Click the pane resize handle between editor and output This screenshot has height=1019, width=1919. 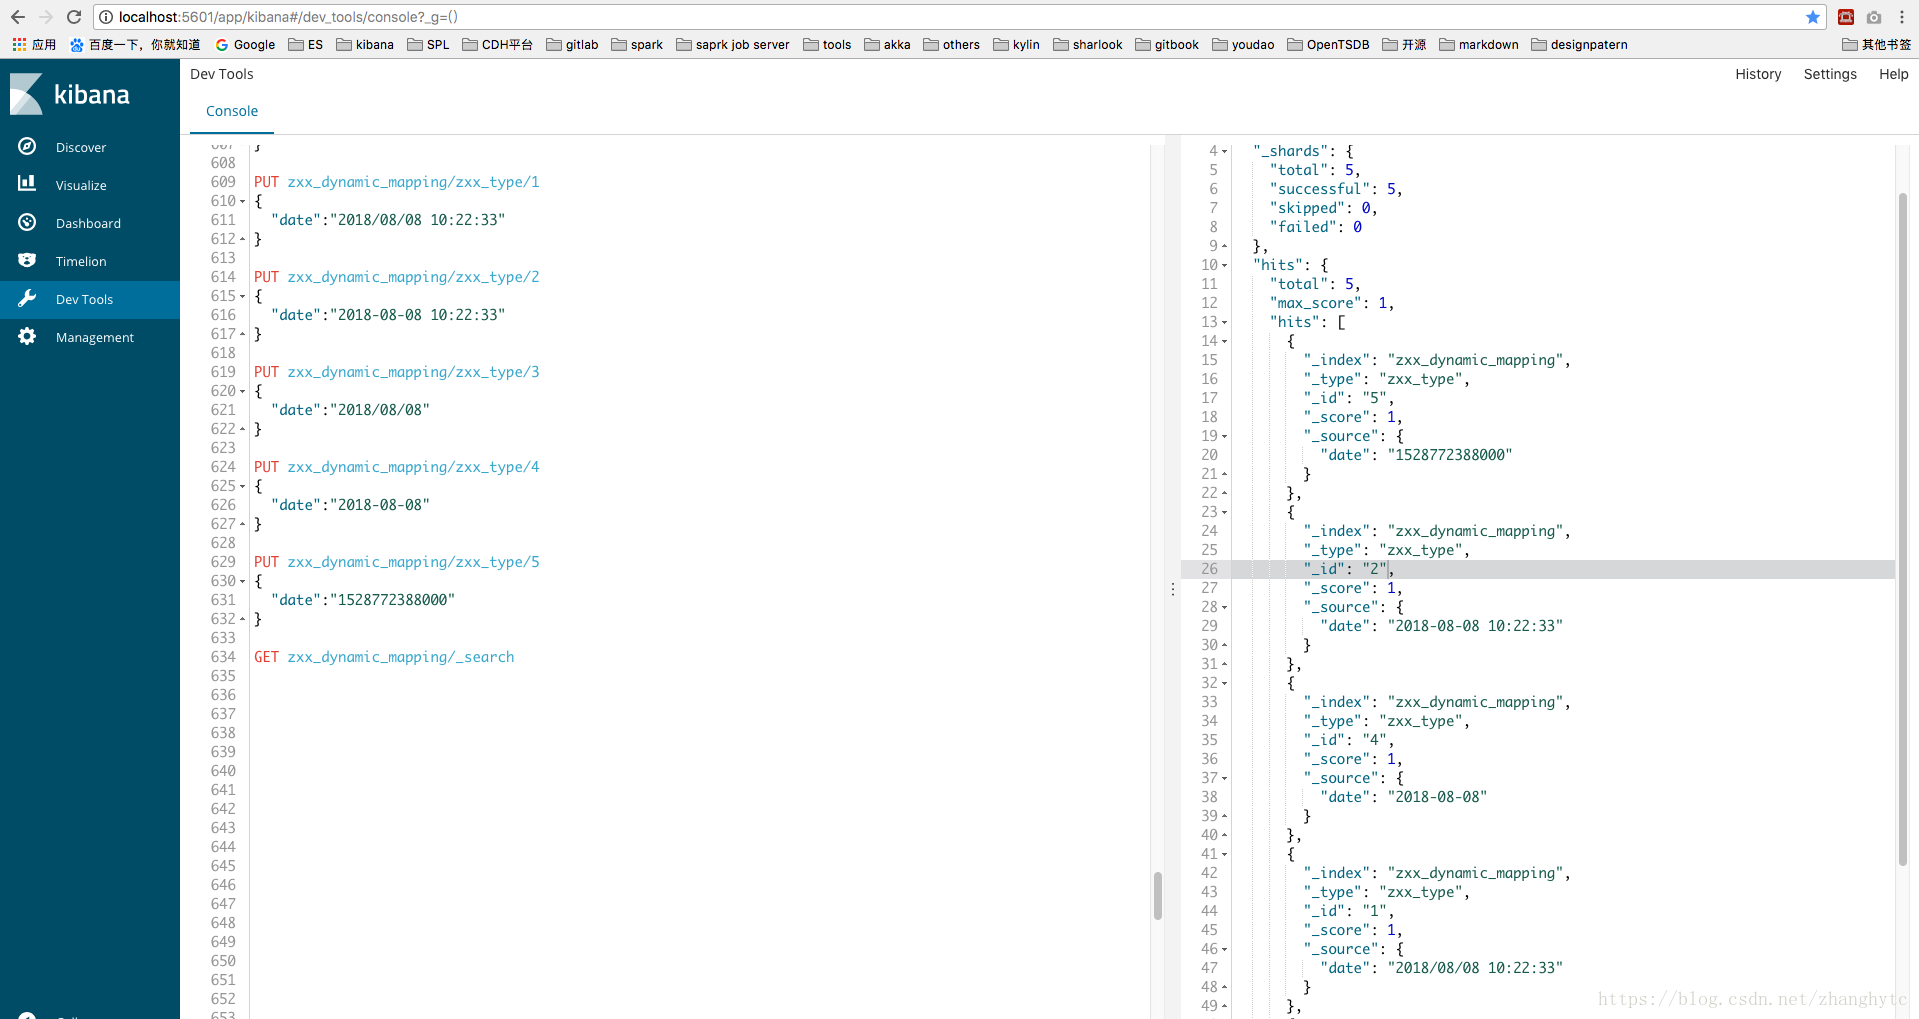pos(1173,589)
